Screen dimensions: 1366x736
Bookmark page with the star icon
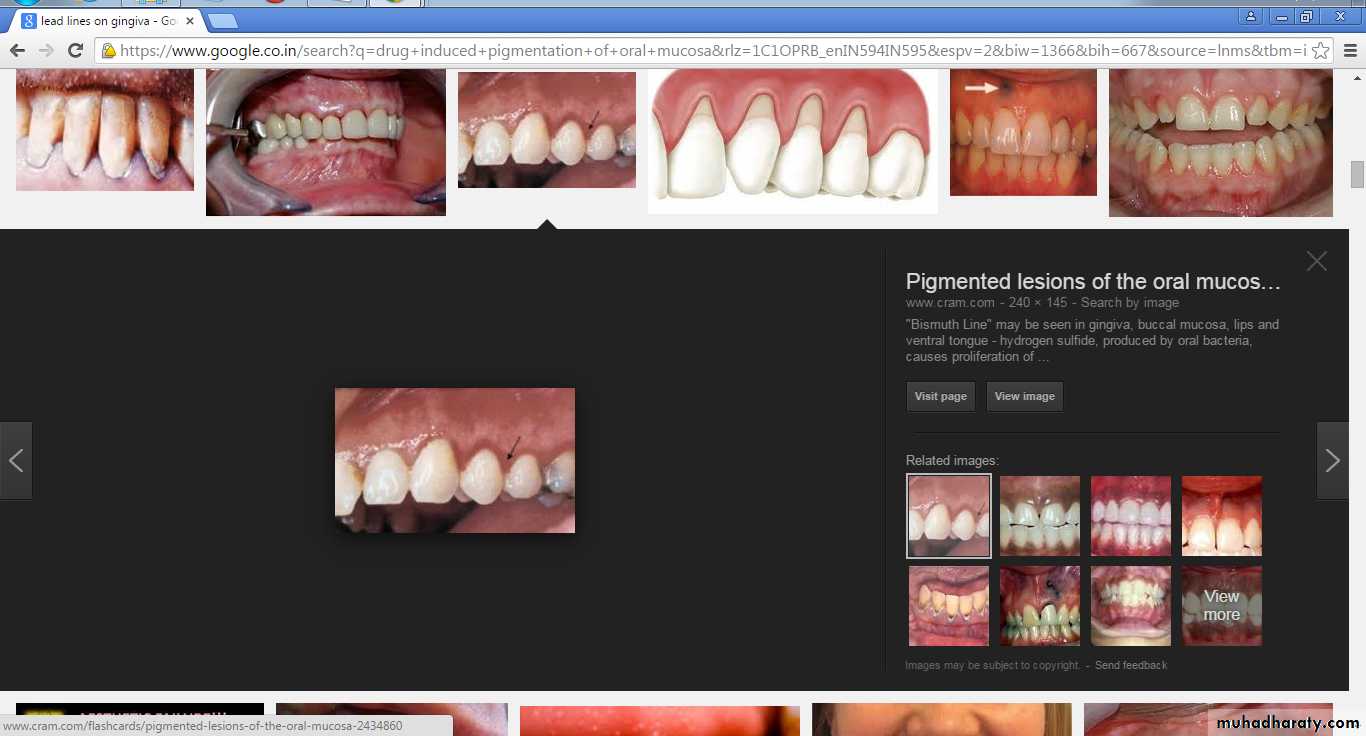point(1320,50)
